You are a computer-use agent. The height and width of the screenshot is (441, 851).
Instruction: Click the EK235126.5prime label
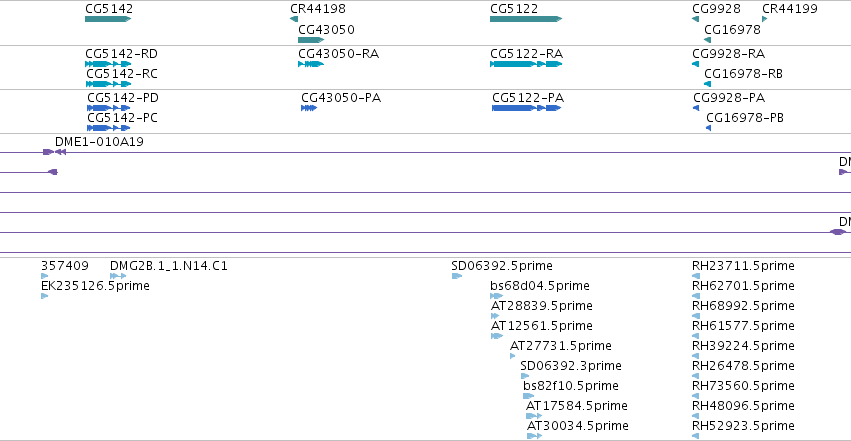[96, 286]
